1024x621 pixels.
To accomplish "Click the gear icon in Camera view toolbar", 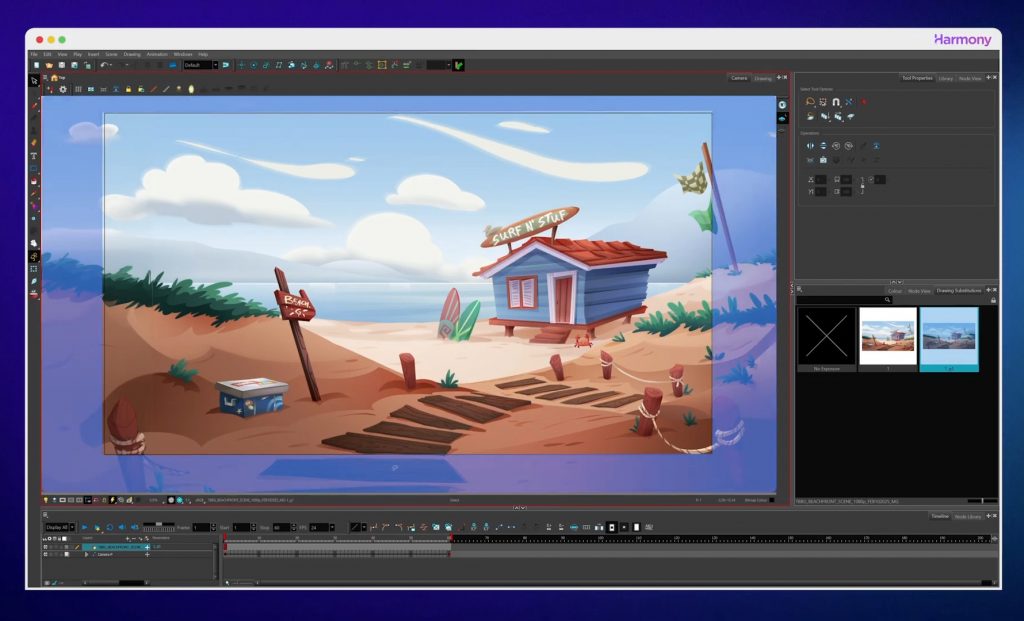I will click(63, 89).
